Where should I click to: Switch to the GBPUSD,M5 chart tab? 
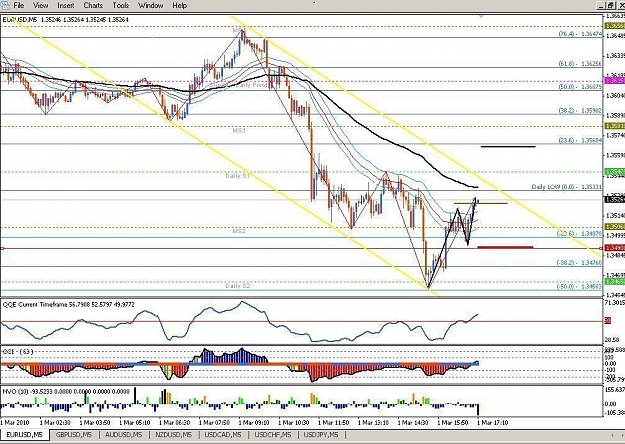pyautogui.click(x=74, y=434)
